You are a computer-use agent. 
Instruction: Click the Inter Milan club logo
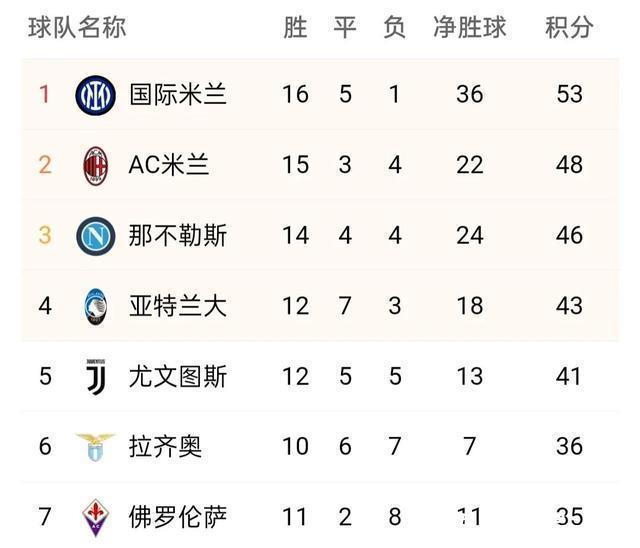tap(96, 95)
